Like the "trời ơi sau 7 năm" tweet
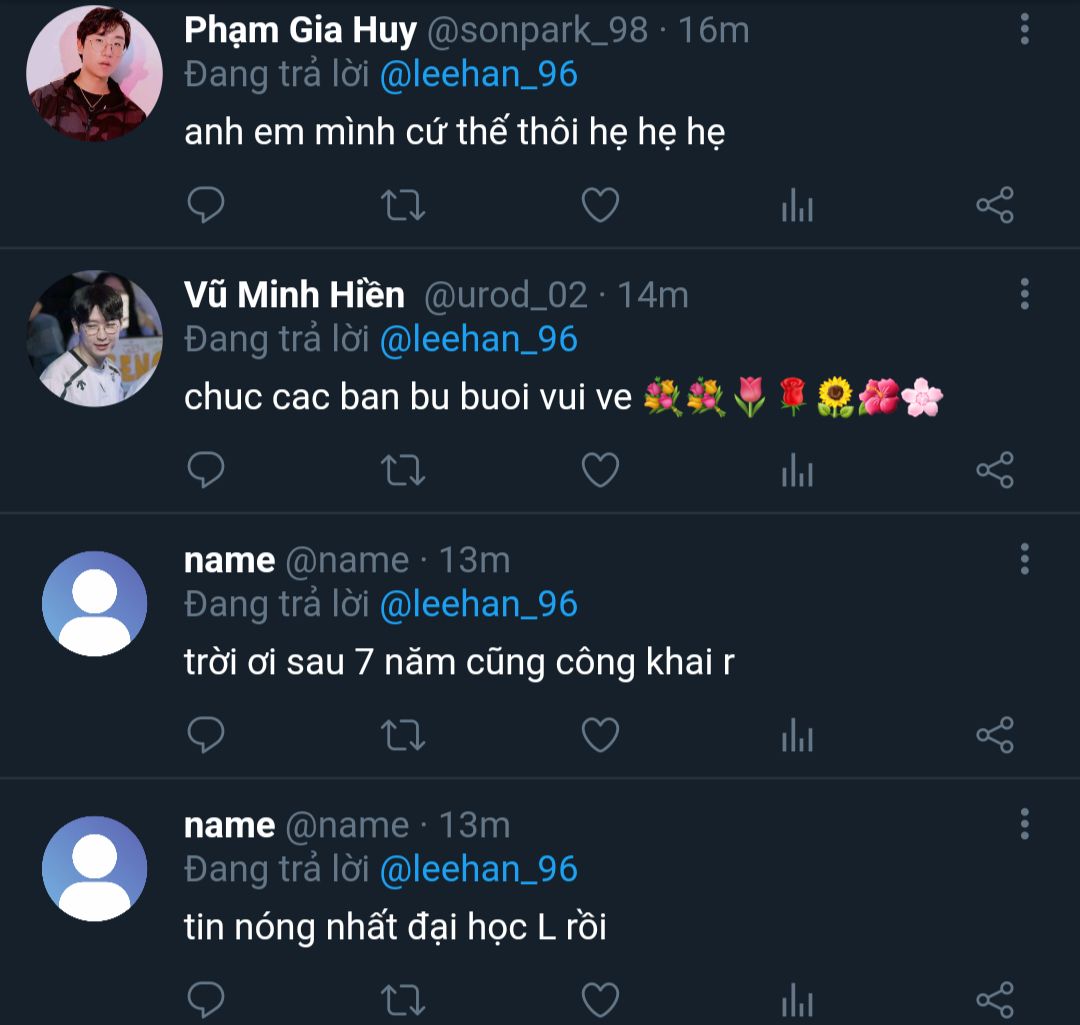Screen dimensions: 1080x1025 [600, 735]
